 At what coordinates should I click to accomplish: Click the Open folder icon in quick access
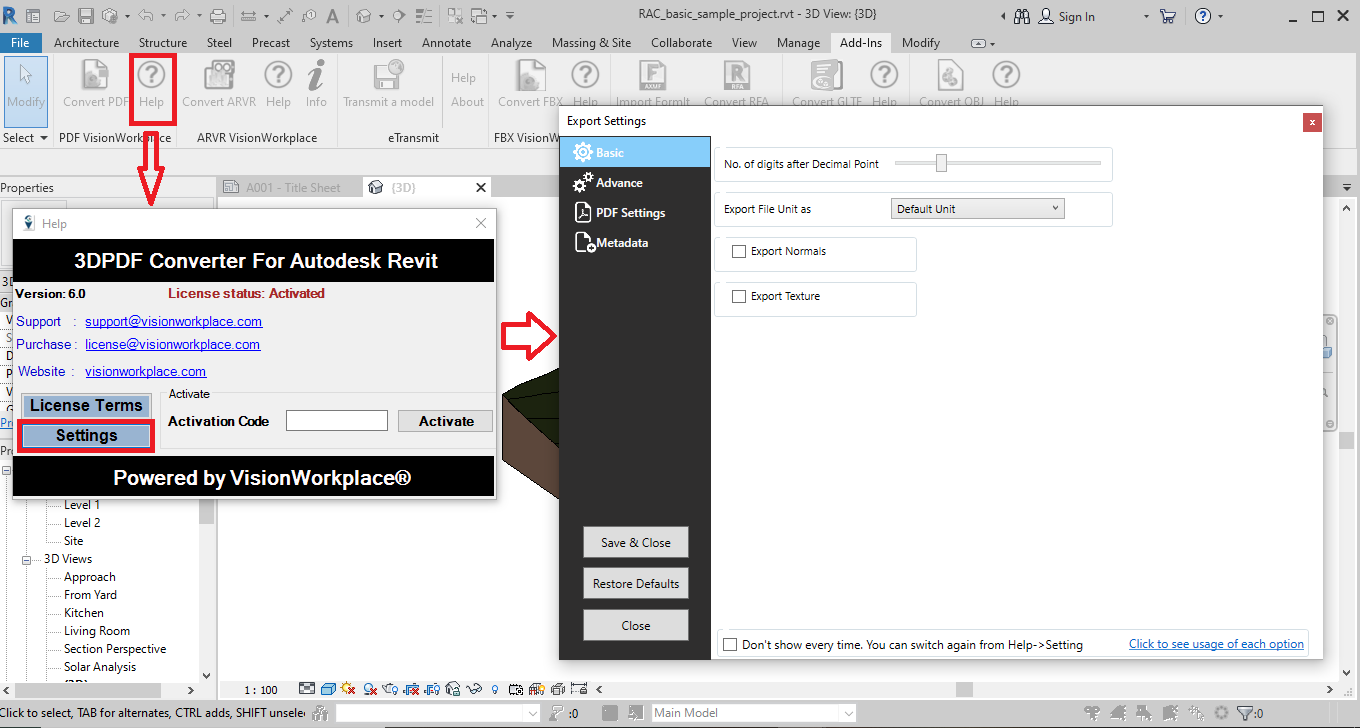click(62, 16)
